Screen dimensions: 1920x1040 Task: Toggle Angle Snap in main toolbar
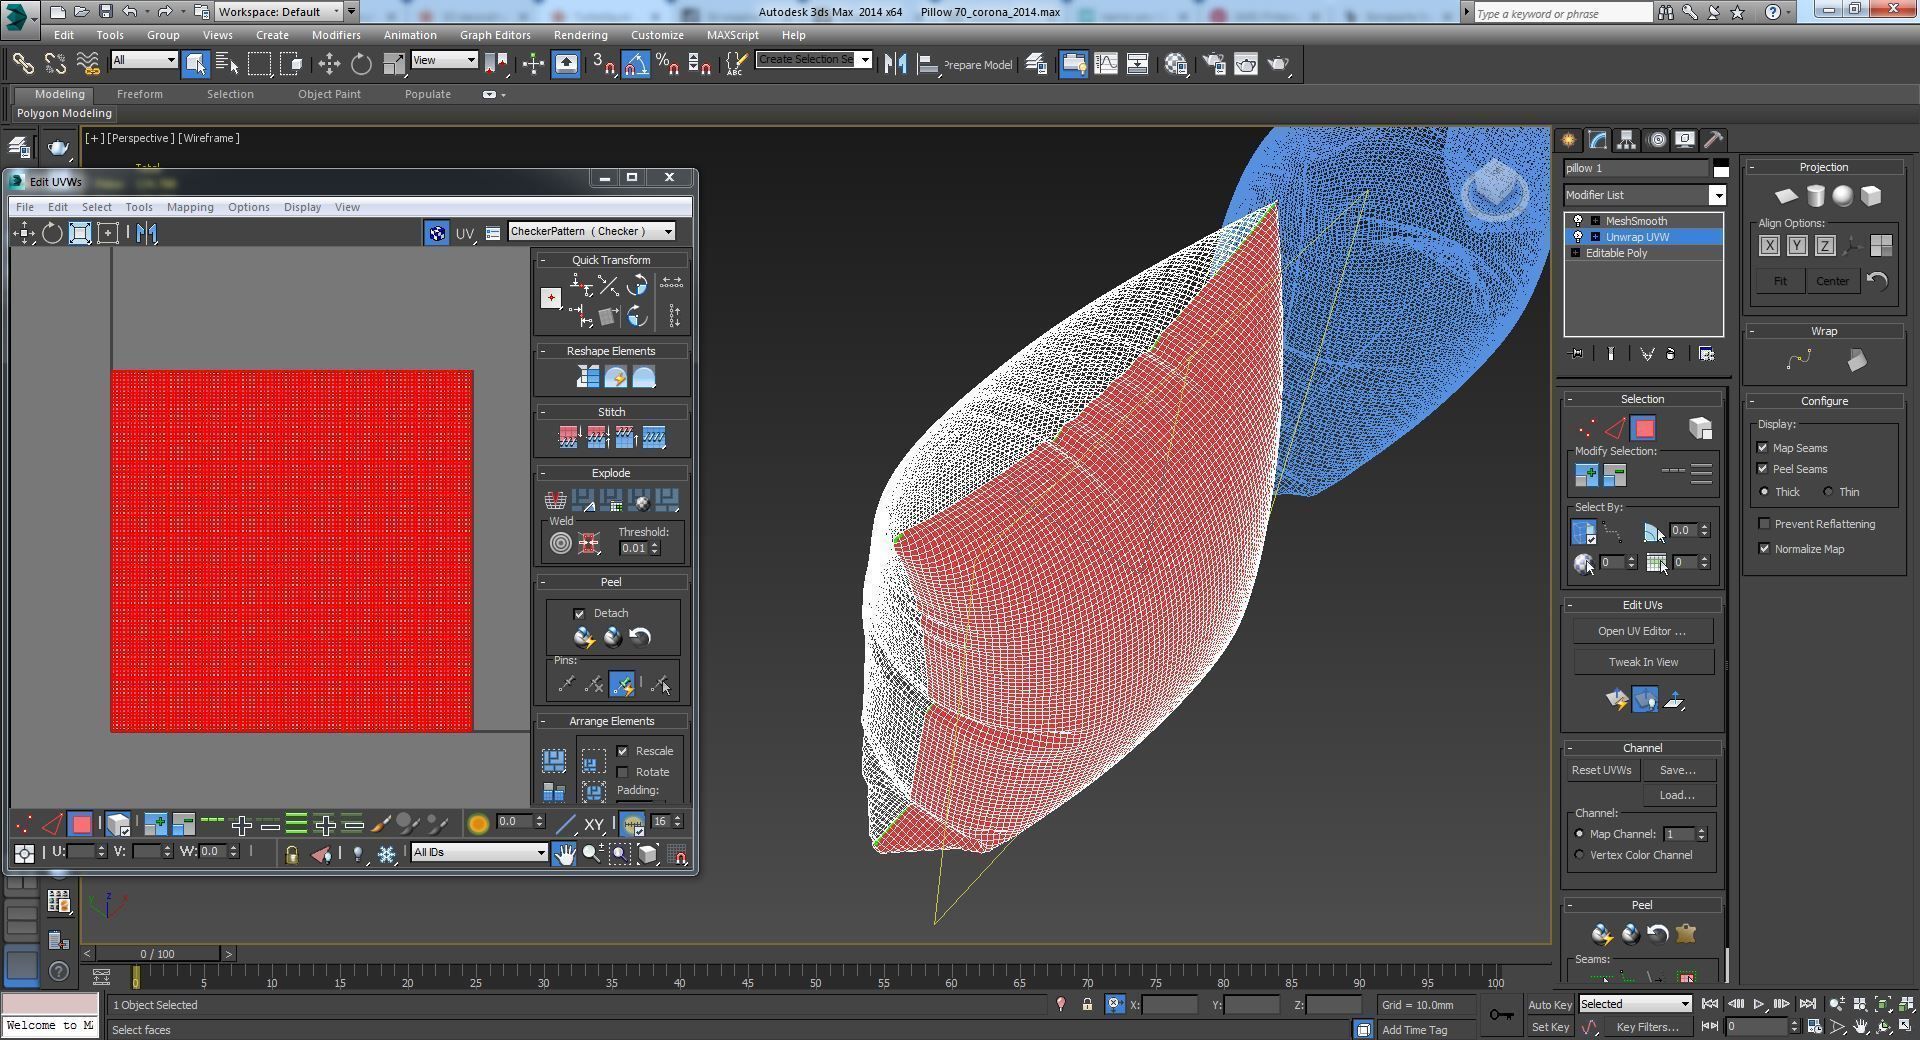click(636, 64)
